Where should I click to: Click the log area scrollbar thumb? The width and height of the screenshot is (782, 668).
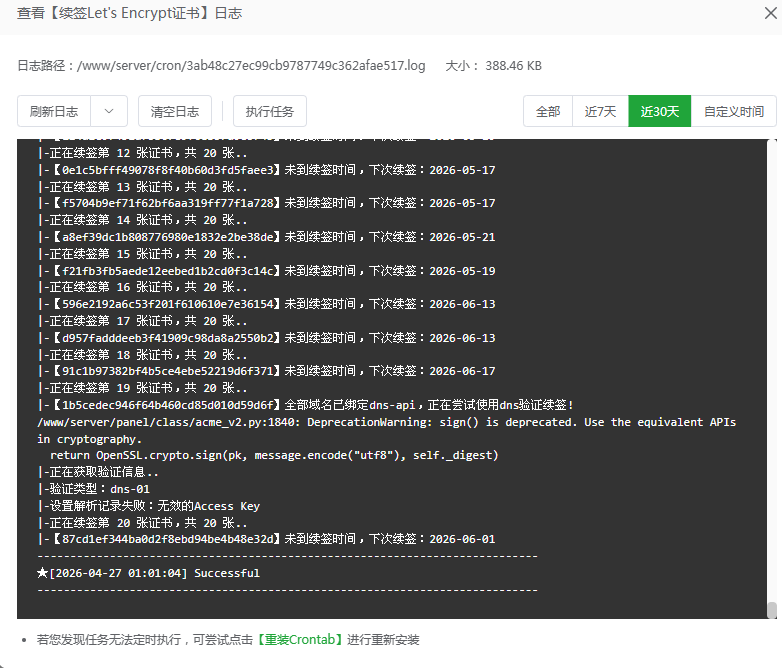[772, 610]
